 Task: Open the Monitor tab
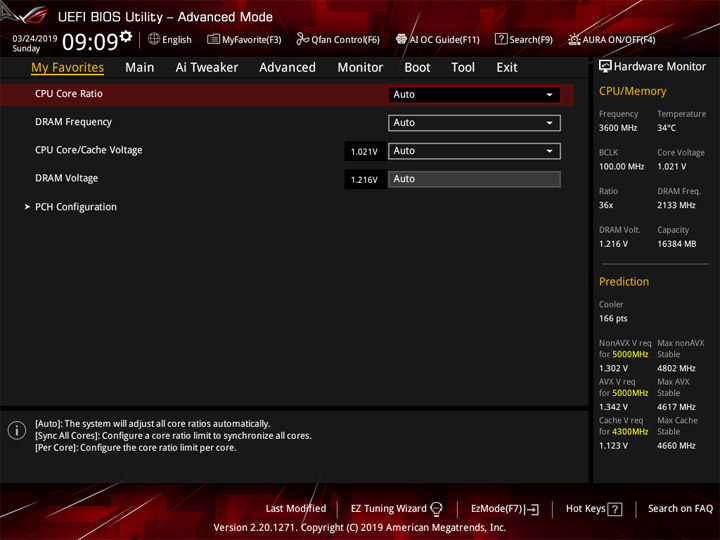coord(360,68)
